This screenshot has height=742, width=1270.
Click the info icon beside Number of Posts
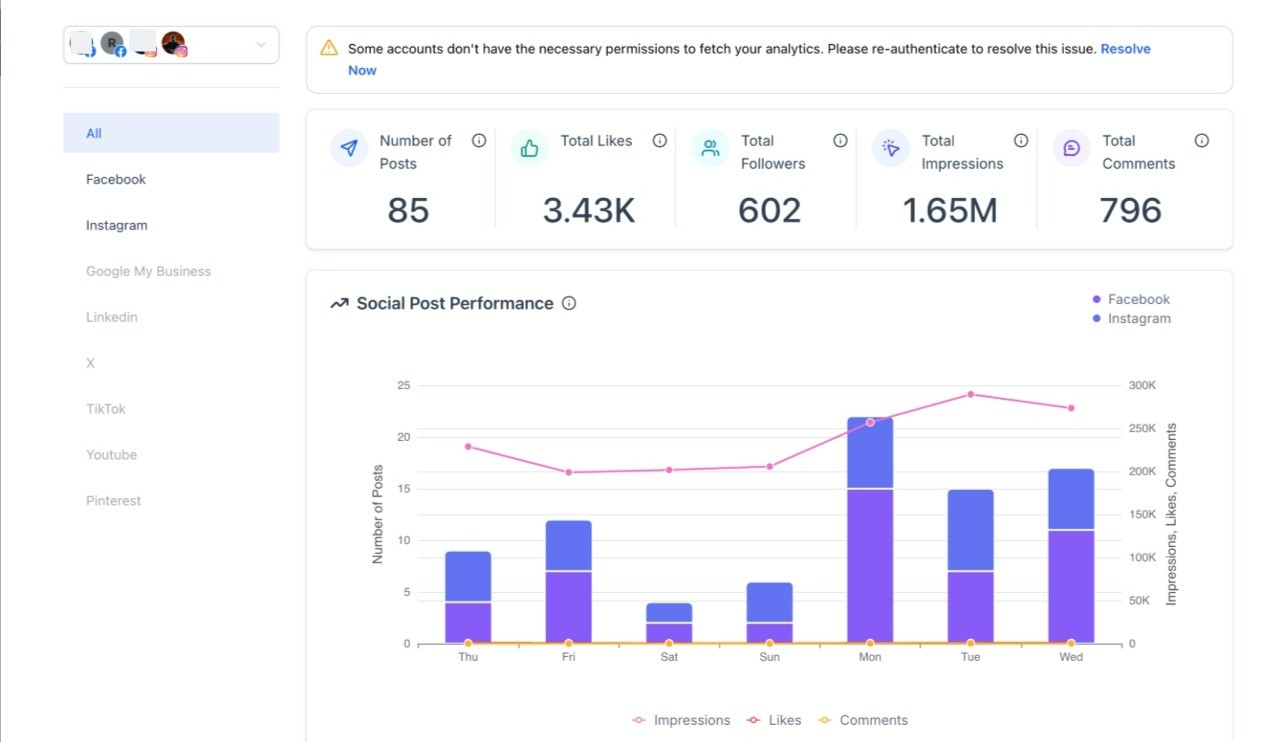tap(479, 141)
